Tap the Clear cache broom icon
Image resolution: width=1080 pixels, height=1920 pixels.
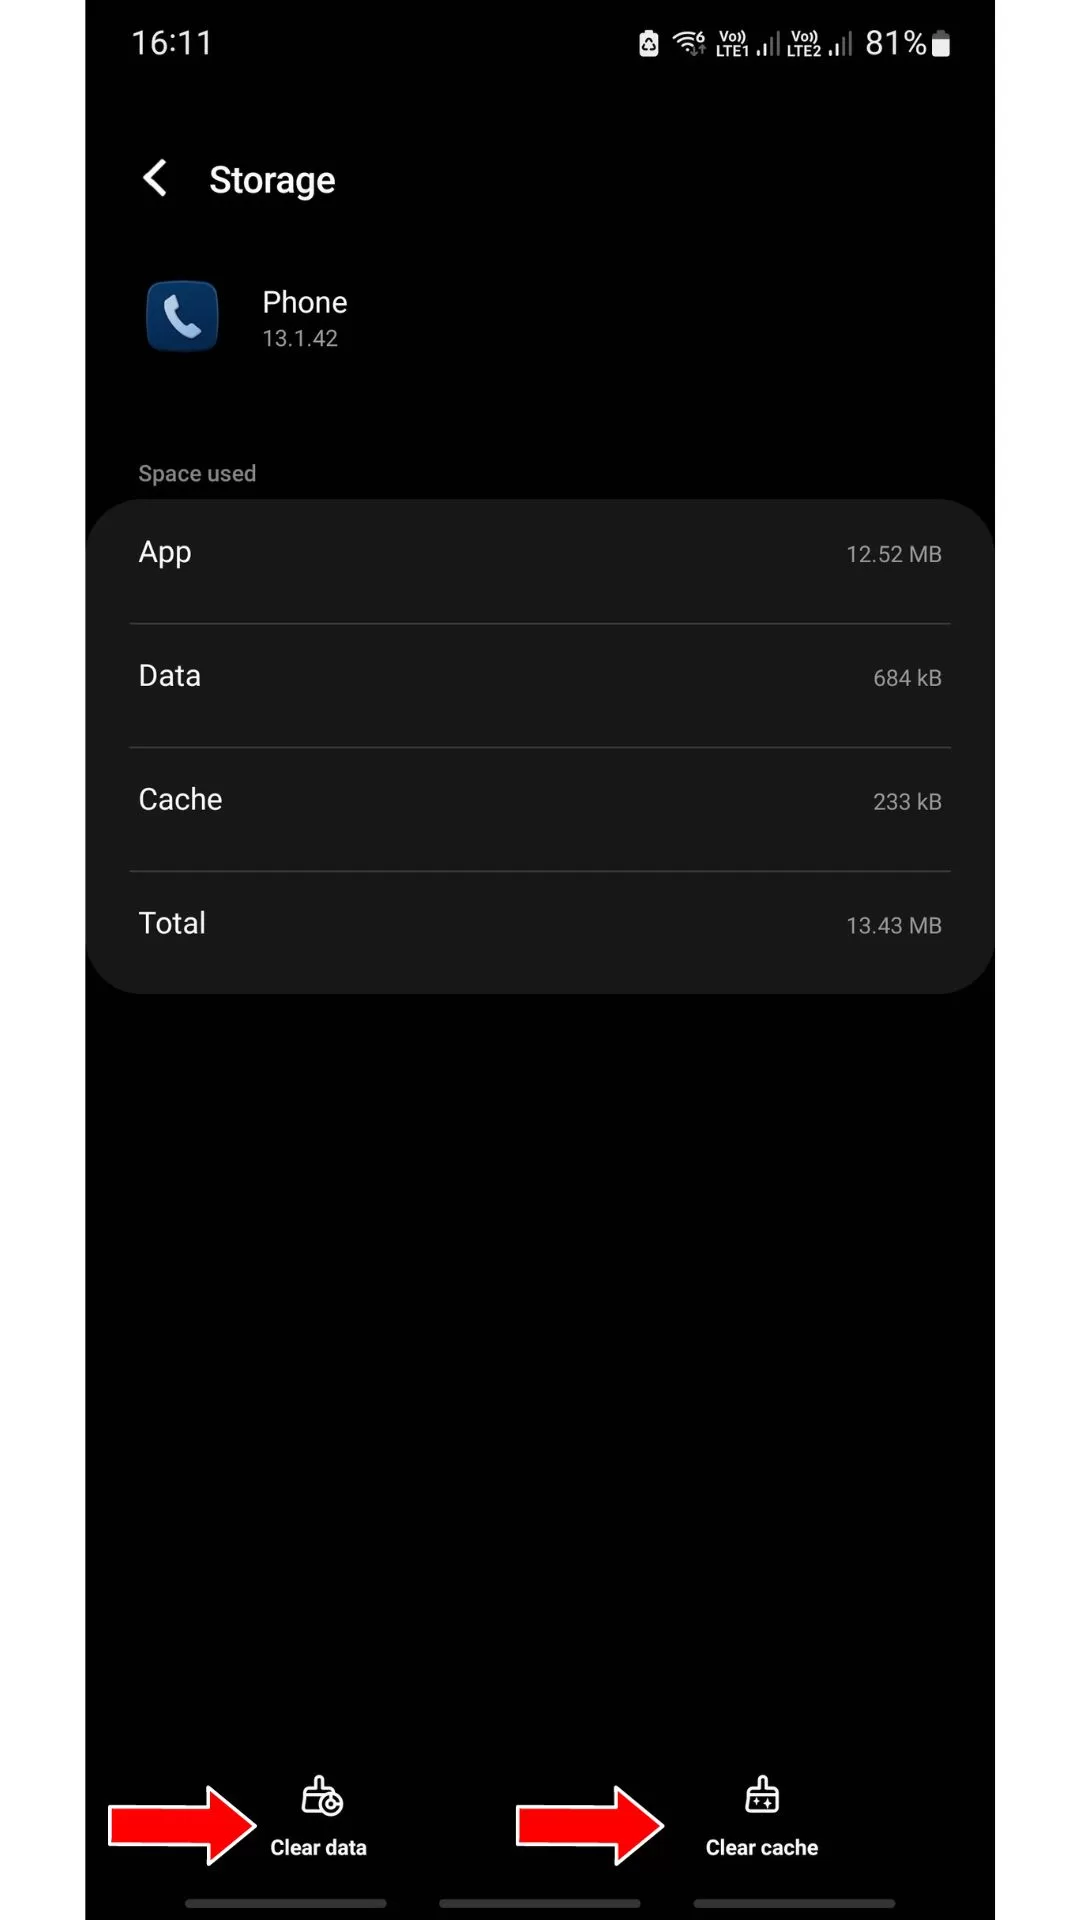pos(762,1794)
